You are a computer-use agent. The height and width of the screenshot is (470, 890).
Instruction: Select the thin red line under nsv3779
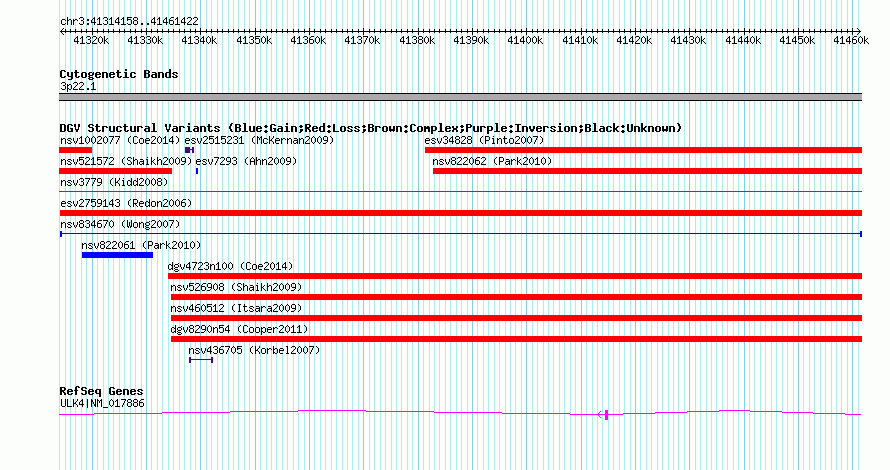460,192
